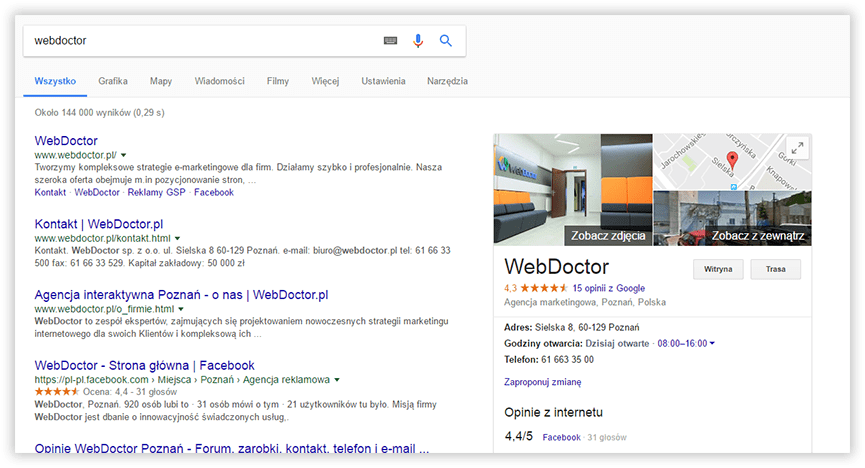Open WebDoctor - Strona główna Facebook result
This screenshot has width=865, height=468.
(x=145, y=365)
